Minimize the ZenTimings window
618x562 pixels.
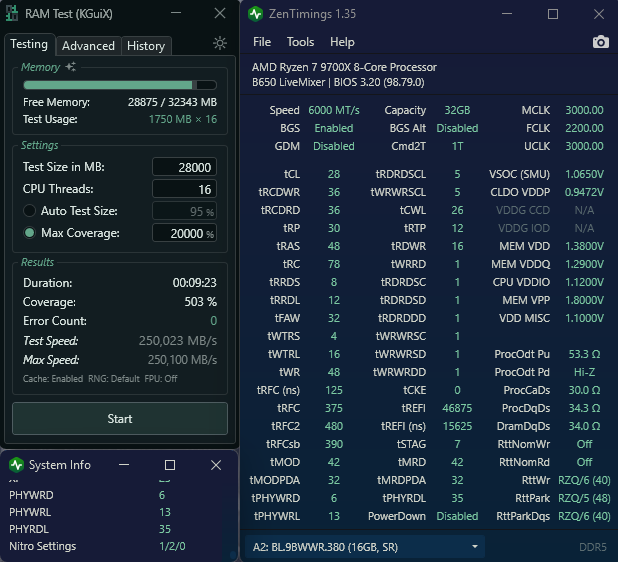[507, 14]
